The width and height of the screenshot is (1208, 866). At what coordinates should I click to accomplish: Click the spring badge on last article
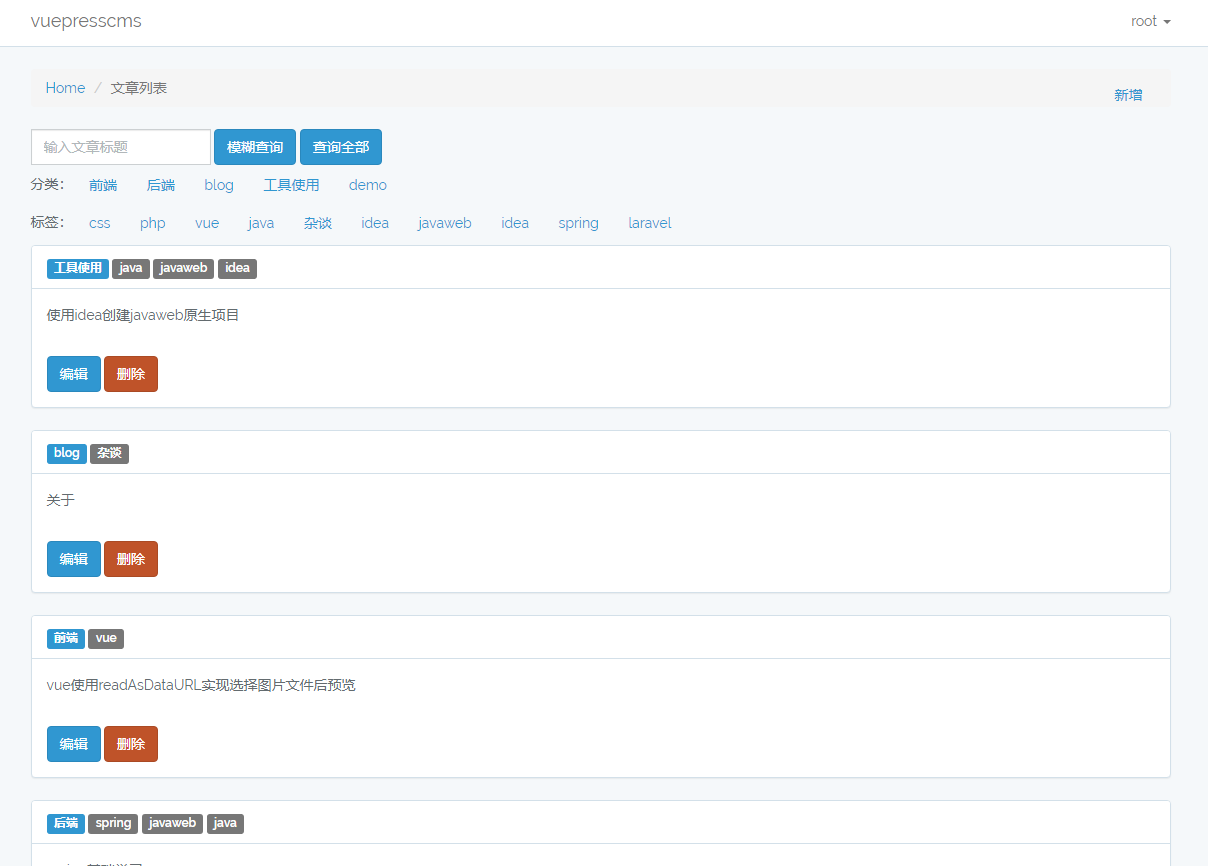tap(113, 823)
